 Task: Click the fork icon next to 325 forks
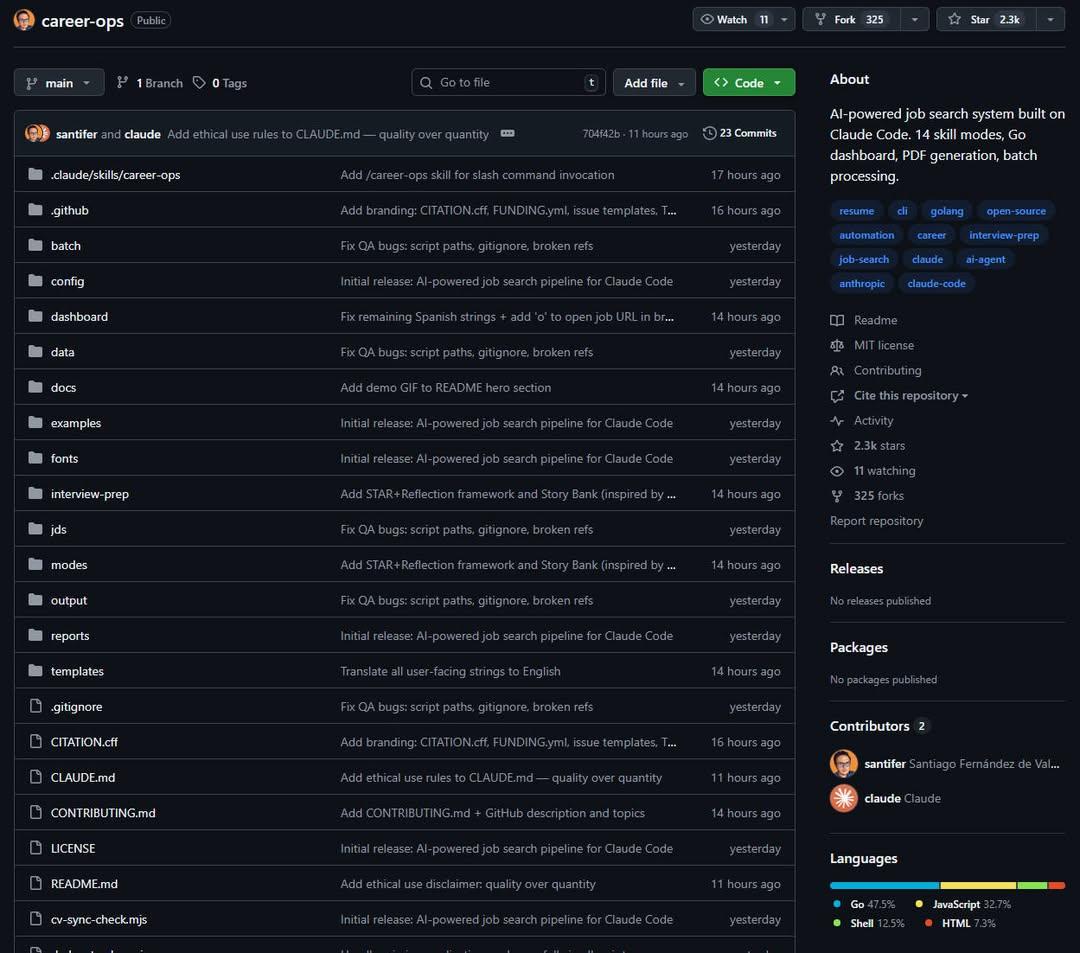click(x=837, y=496)
